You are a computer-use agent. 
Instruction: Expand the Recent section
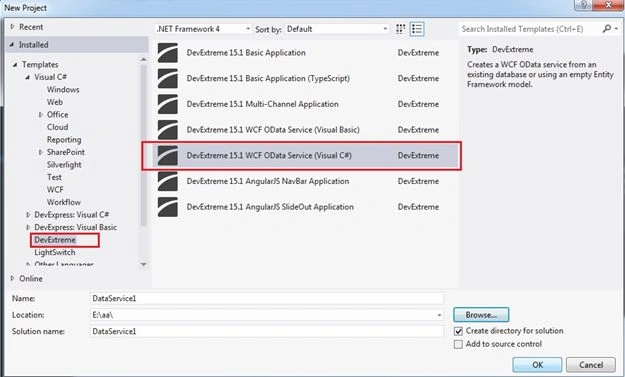pos(12,27)
